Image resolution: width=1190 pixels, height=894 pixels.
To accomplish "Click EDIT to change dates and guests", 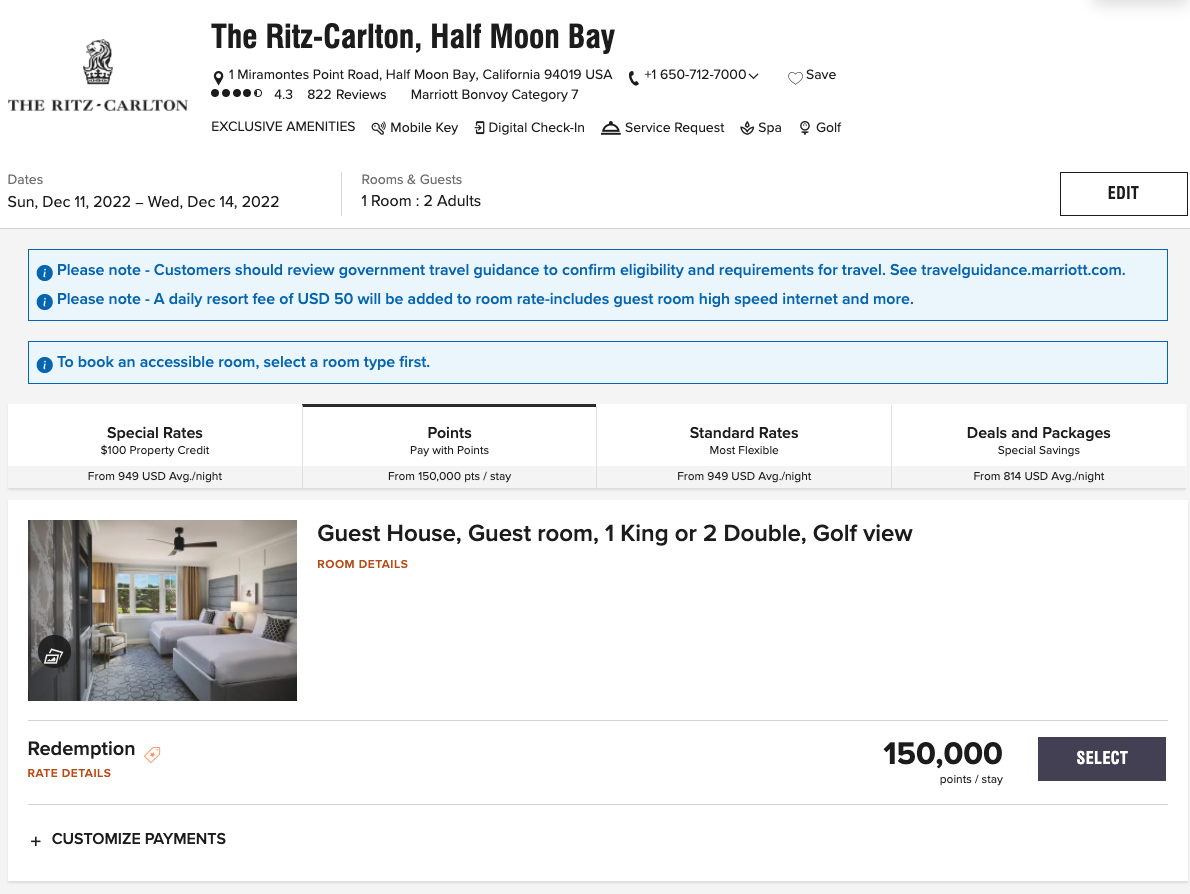I will click(1122, 193).
